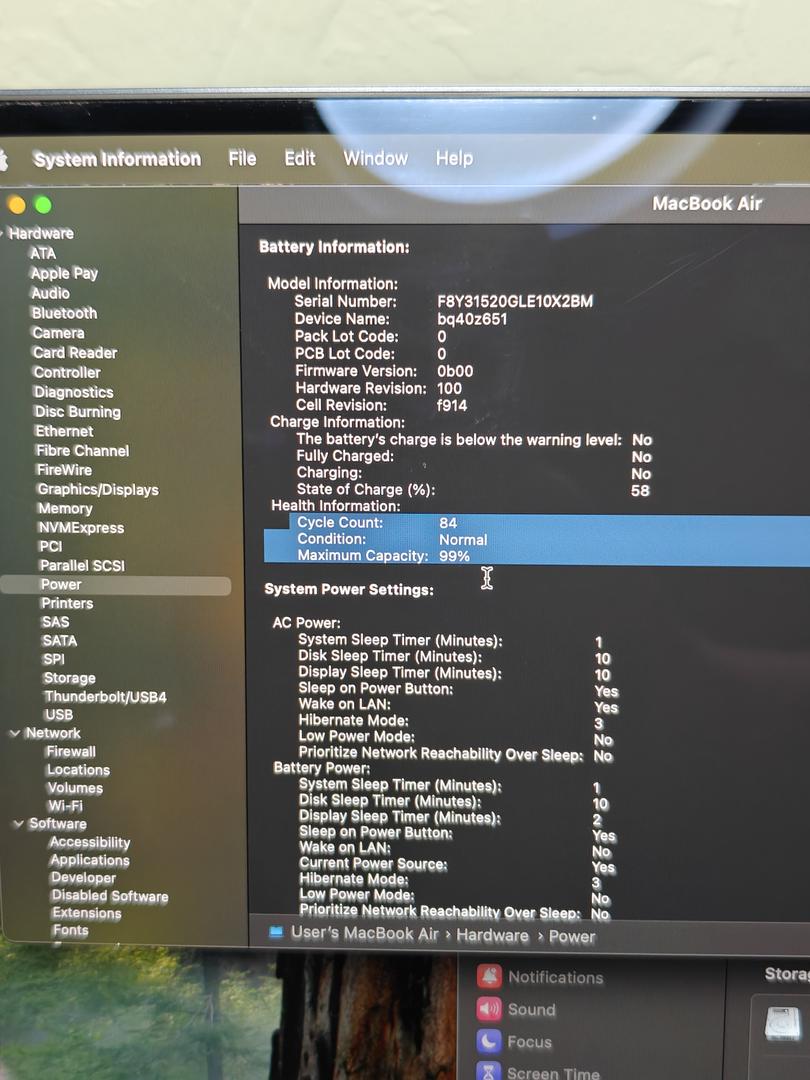Collapse the Software section chevron
Image resolution: width=810 pixels, height=1080 pixels.
tap(18, 824)
